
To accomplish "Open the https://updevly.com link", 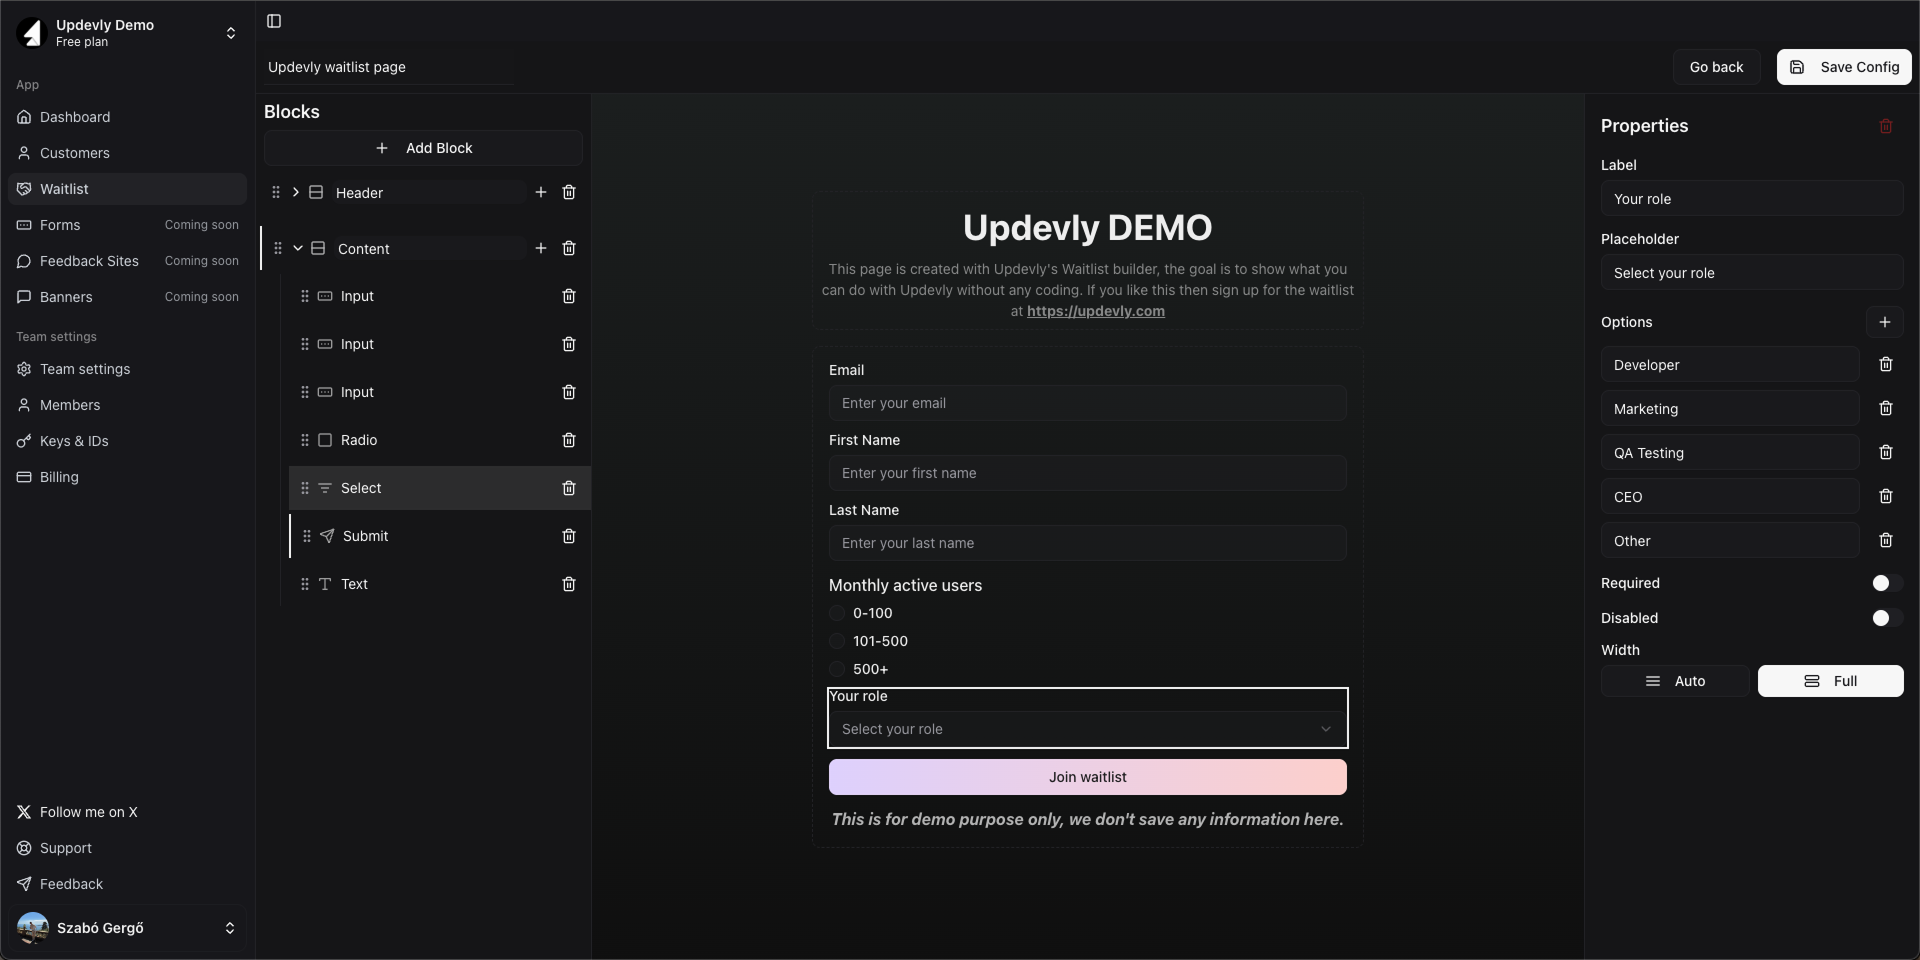I will [x=1095, y=311].
